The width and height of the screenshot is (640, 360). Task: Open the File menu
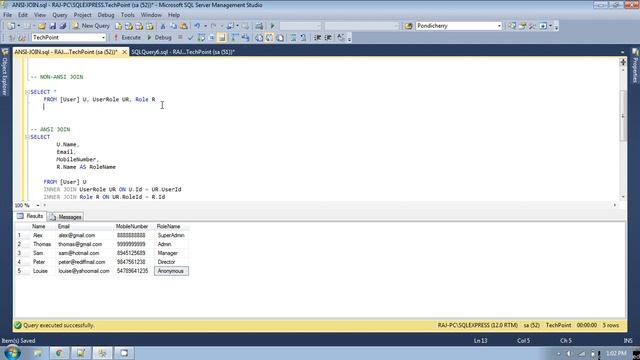pyautogui.click(x=7, y=15)
